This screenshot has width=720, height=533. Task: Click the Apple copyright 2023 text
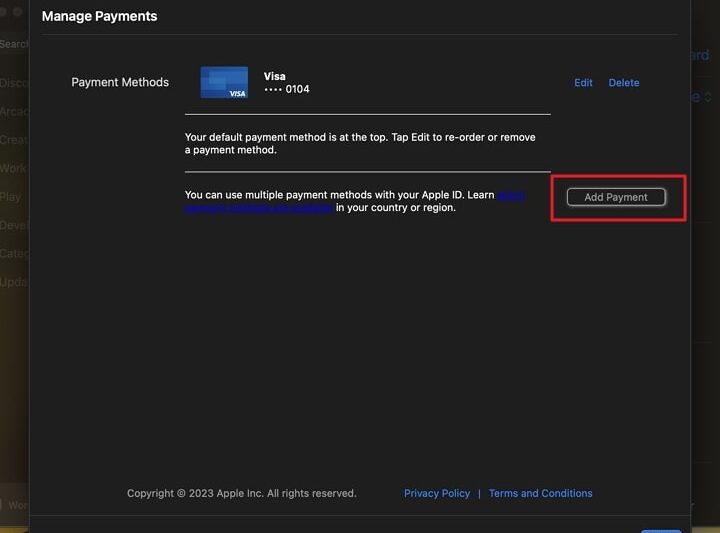[242, 493]
